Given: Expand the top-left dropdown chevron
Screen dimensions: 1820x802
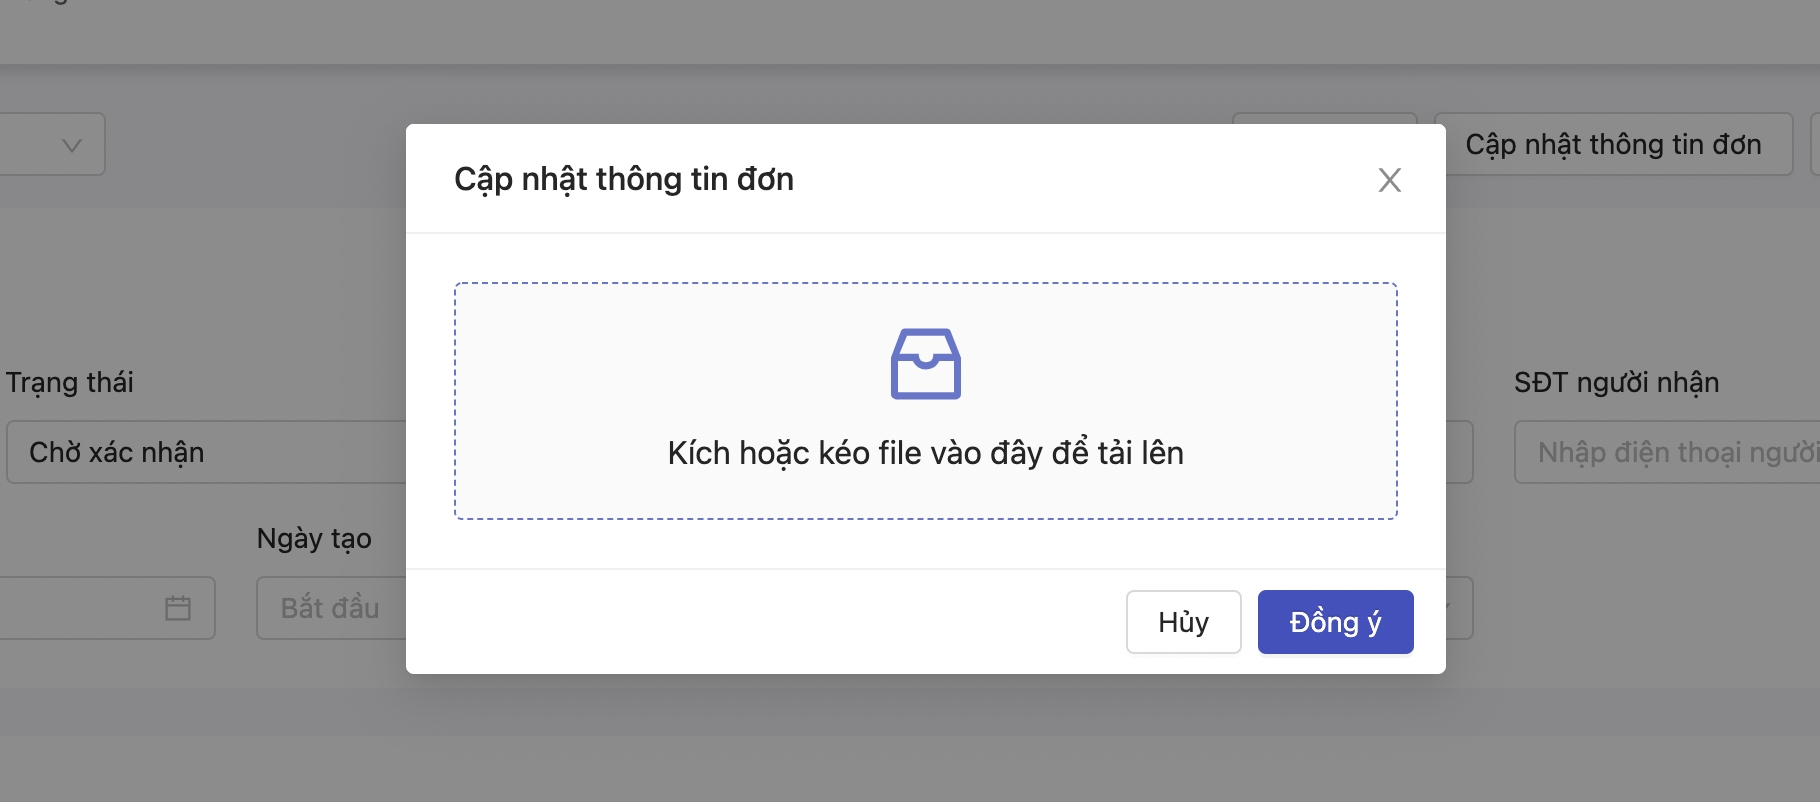Looking at the screenshot, I should [71, 145].
